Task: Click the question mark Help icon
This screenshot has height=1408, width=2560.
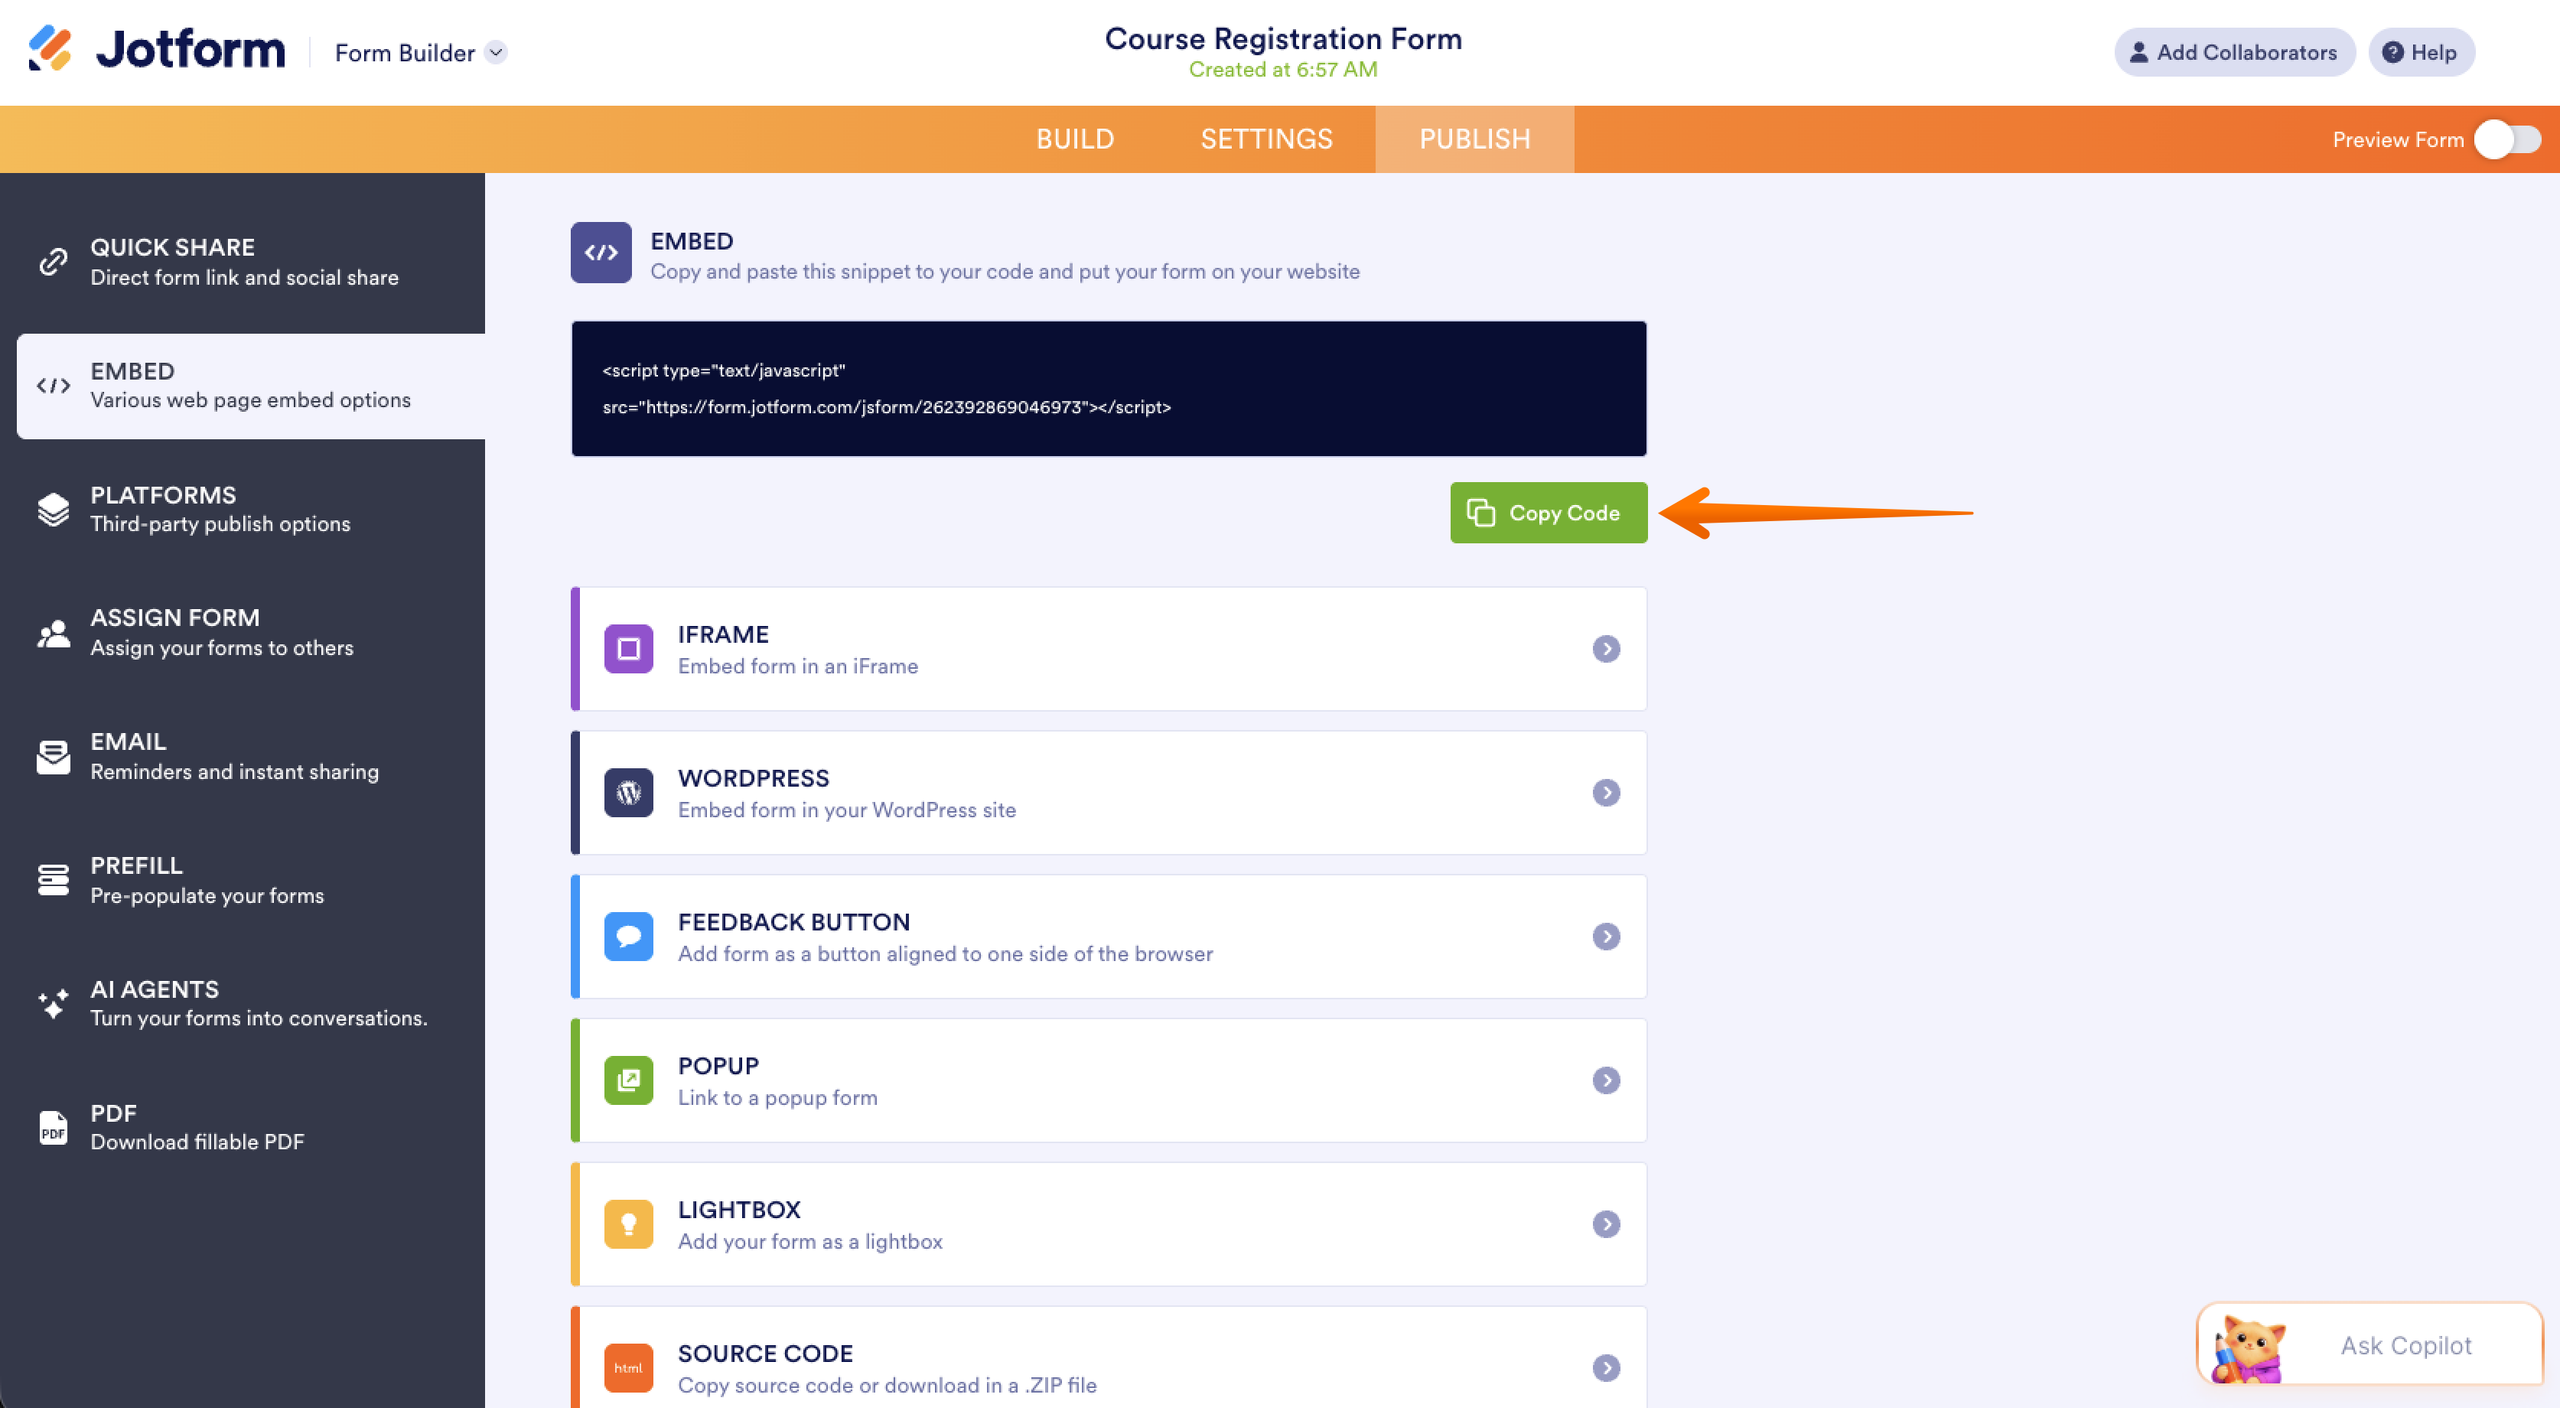Action: point(2392,53)
